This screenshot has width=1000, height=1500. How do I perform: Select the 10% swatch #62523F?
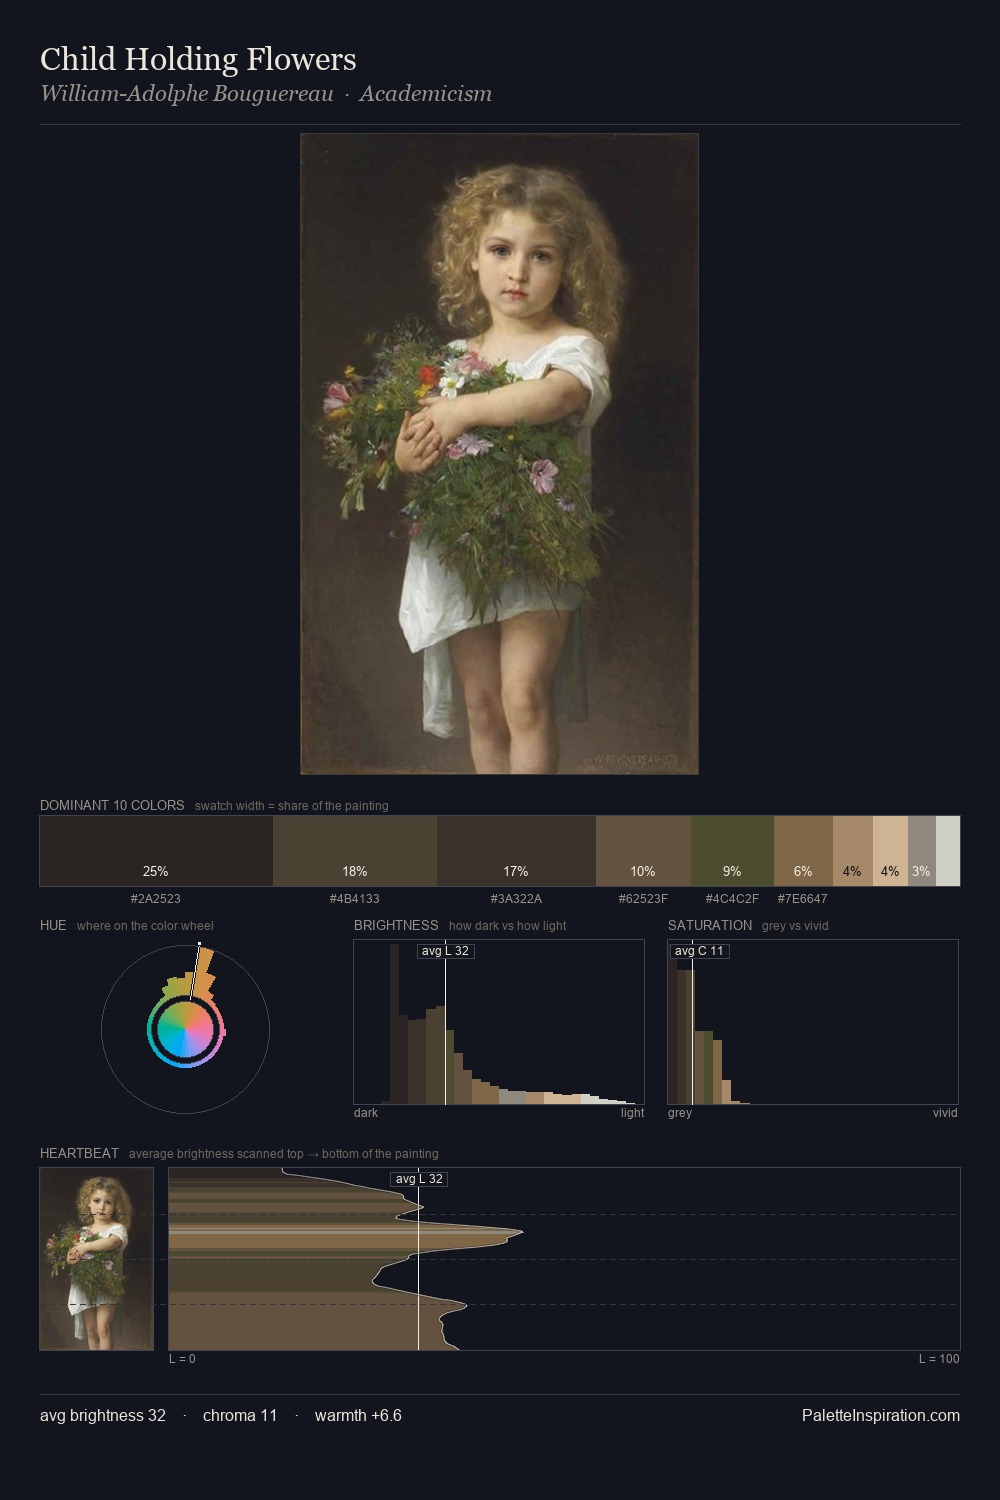(x=643, y=851)
